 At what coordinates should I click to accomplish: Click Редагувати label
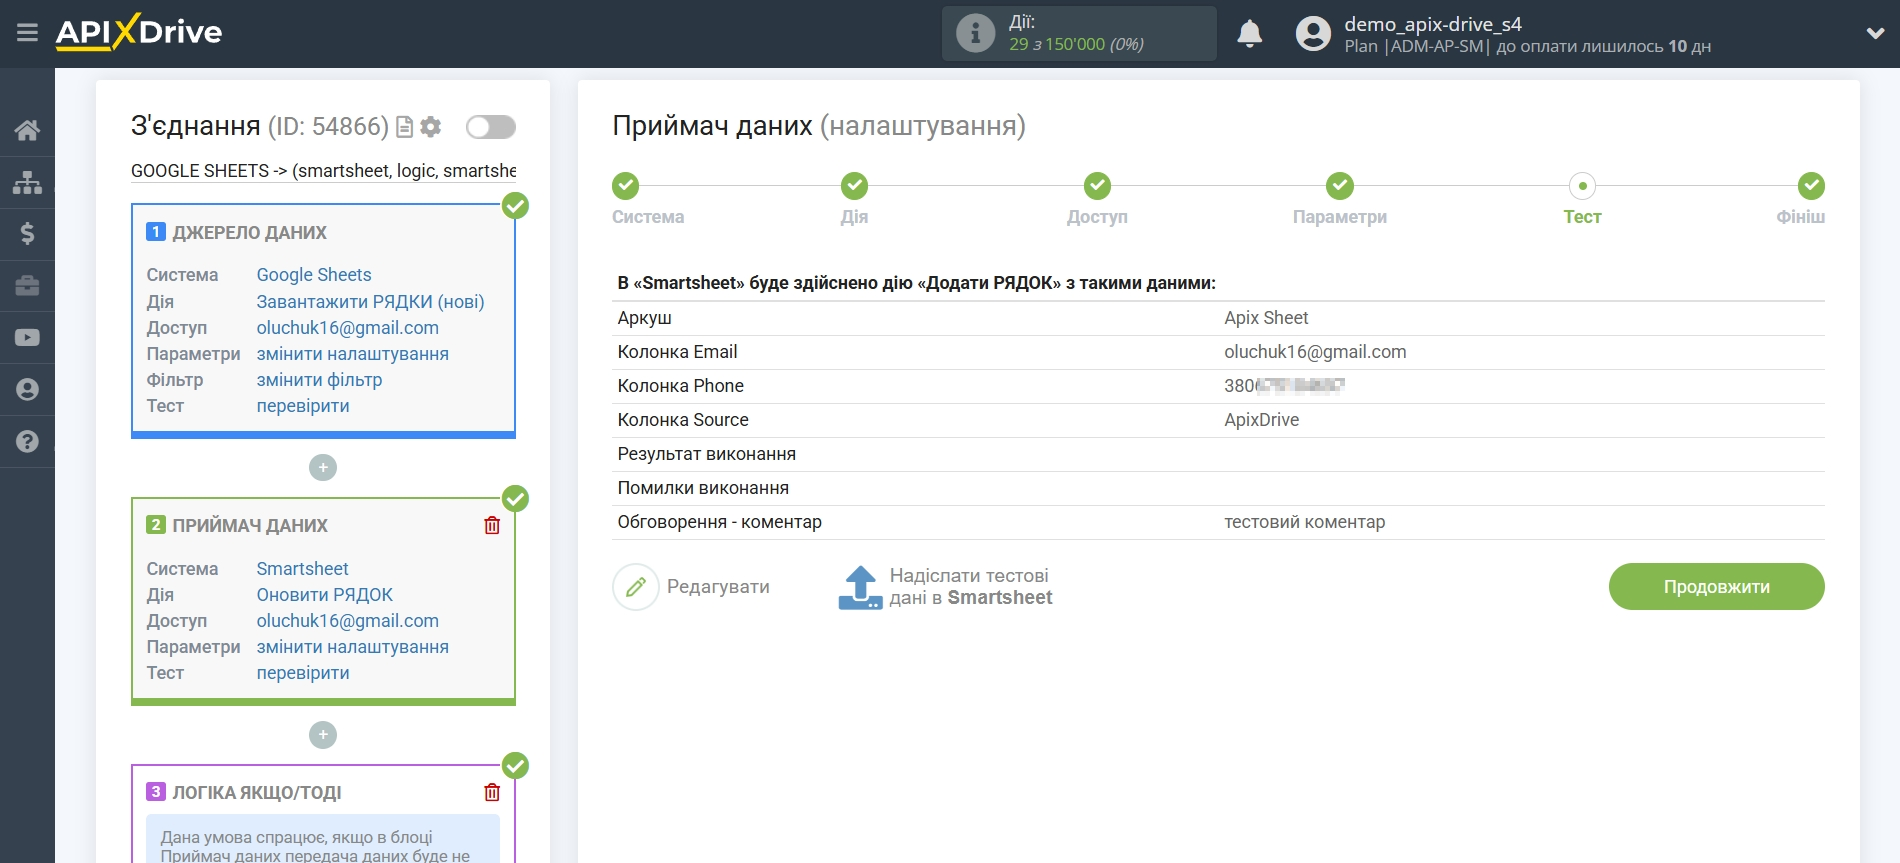pyautogui.click(x=718, y=587)
